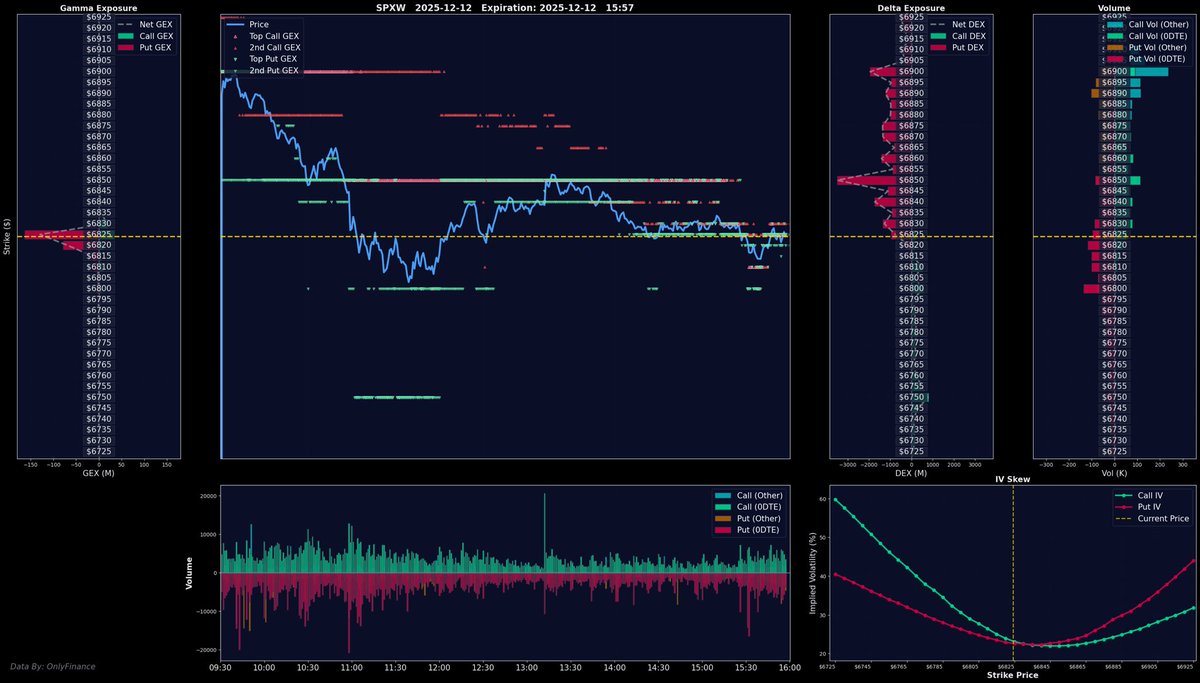Click the $6900 strike label in Gamma Exposure panel
Screen dimensions: 1200x683
tap(98, 71)
